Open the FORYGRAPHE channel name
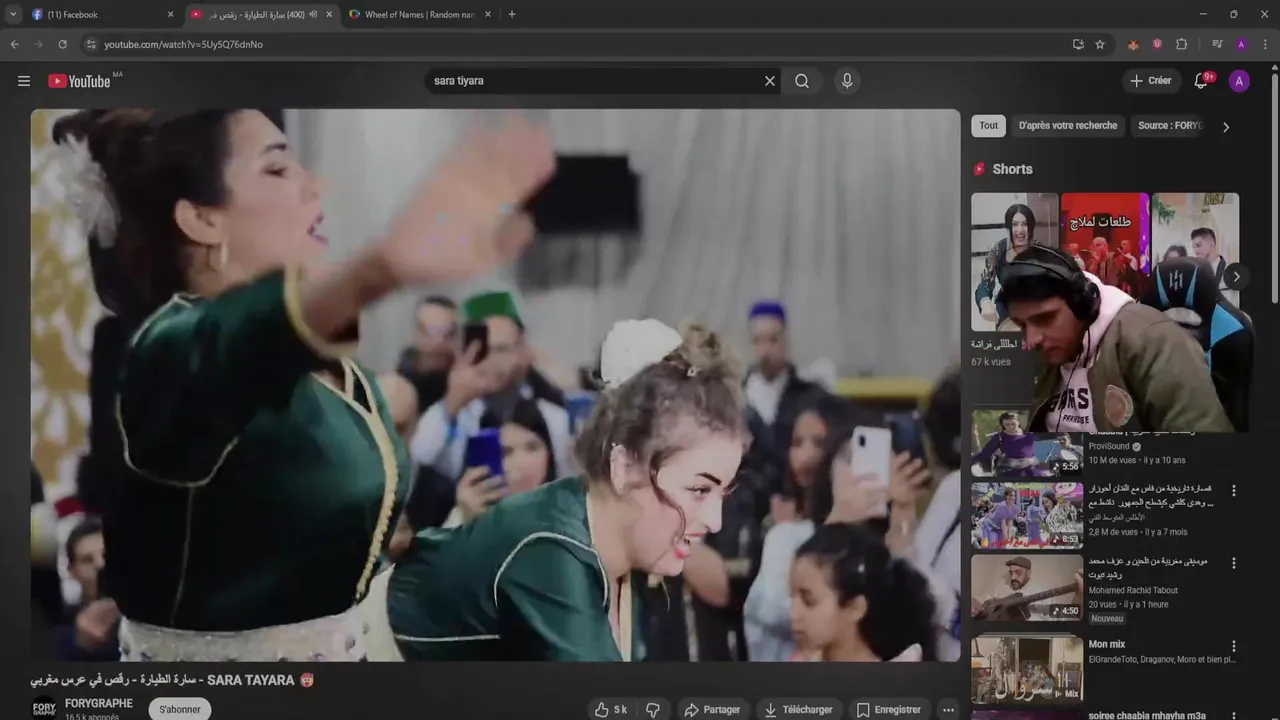The width and height of the screenshot is (1280, 720). point(99,704)
